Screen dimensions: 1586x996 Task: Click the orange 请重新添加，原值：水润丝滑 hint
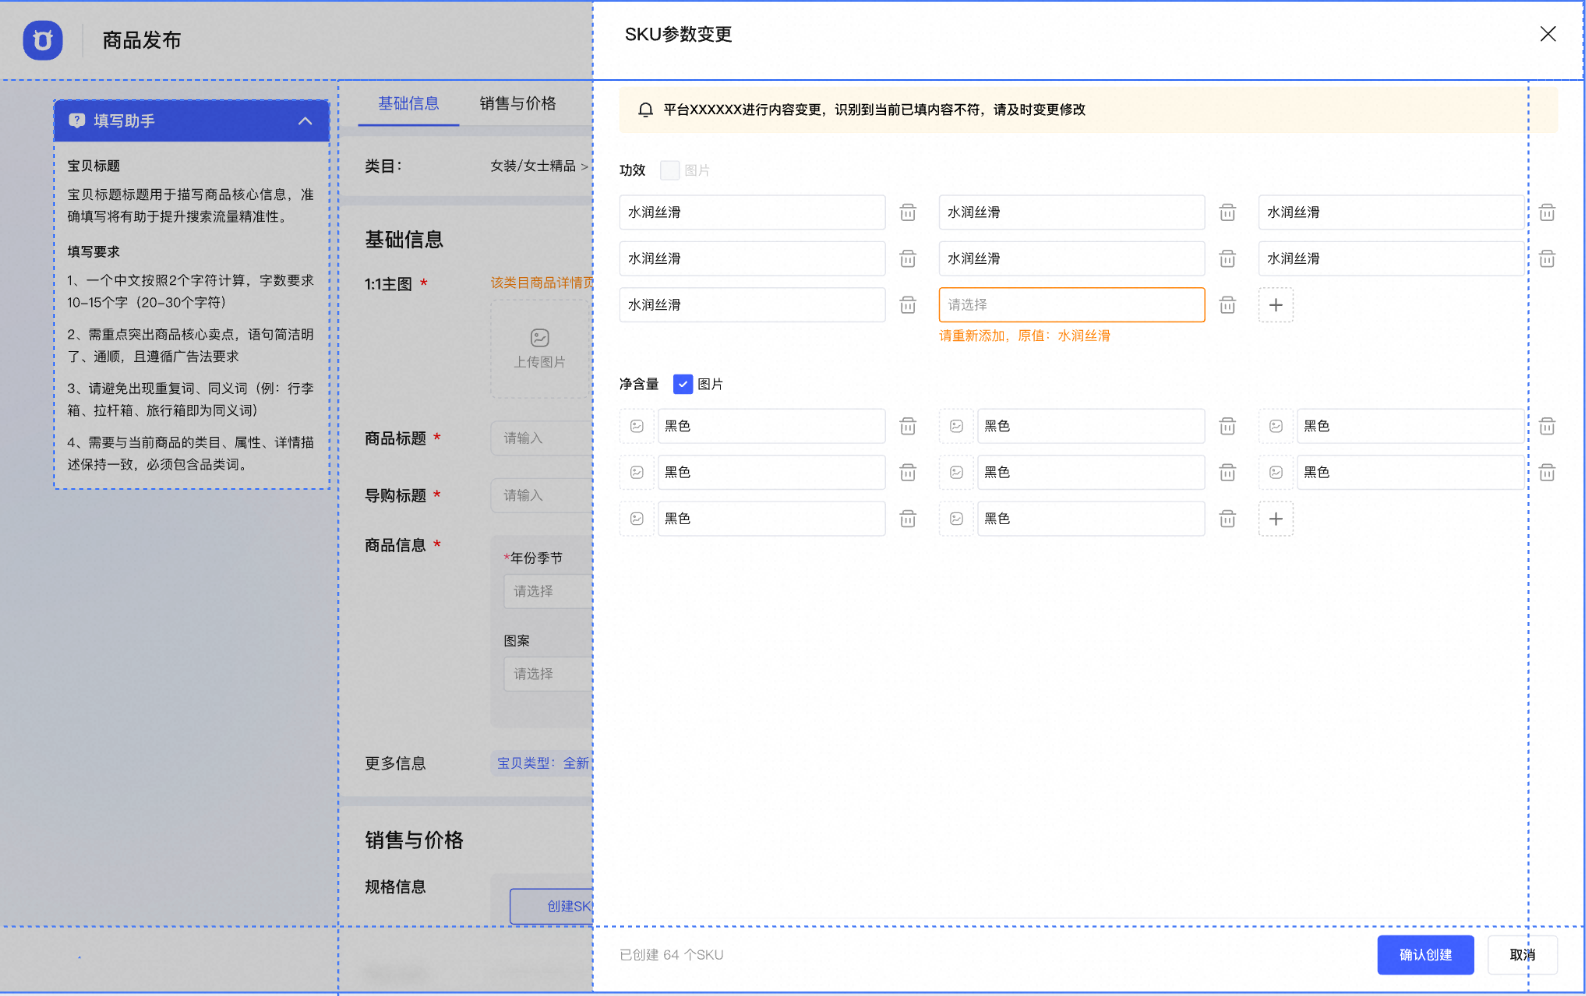[1024, 336]
